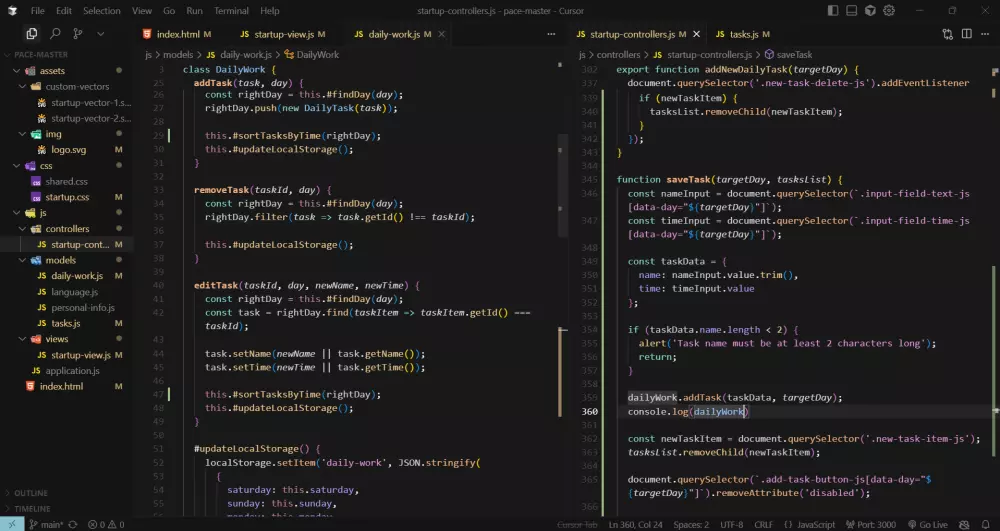
Task: Open the Source Control view icon
Action: coord(78,34)
